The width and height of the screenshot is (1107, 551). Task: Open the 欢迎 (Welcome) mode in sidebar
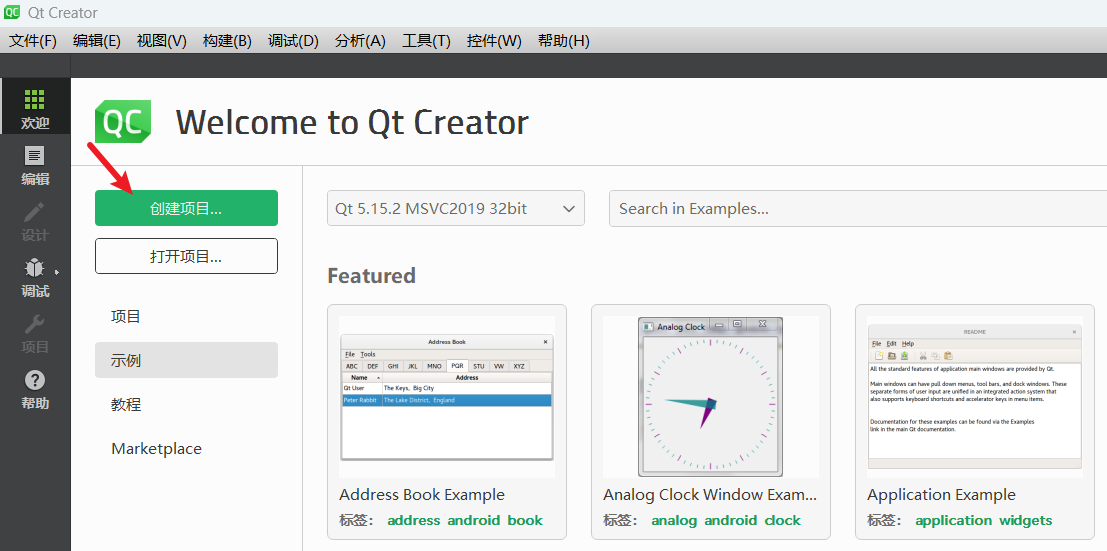pos(35,107)
